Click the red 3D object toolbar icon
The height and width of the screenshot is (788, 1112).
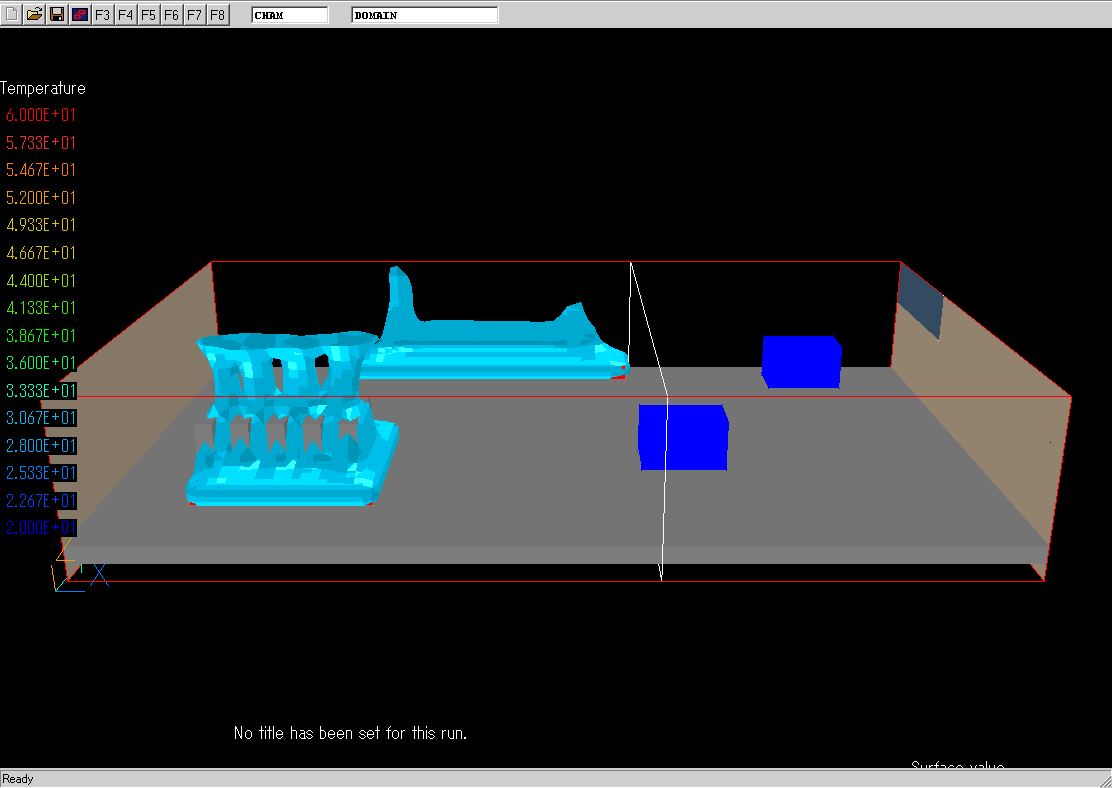click(x=80, y=15)
